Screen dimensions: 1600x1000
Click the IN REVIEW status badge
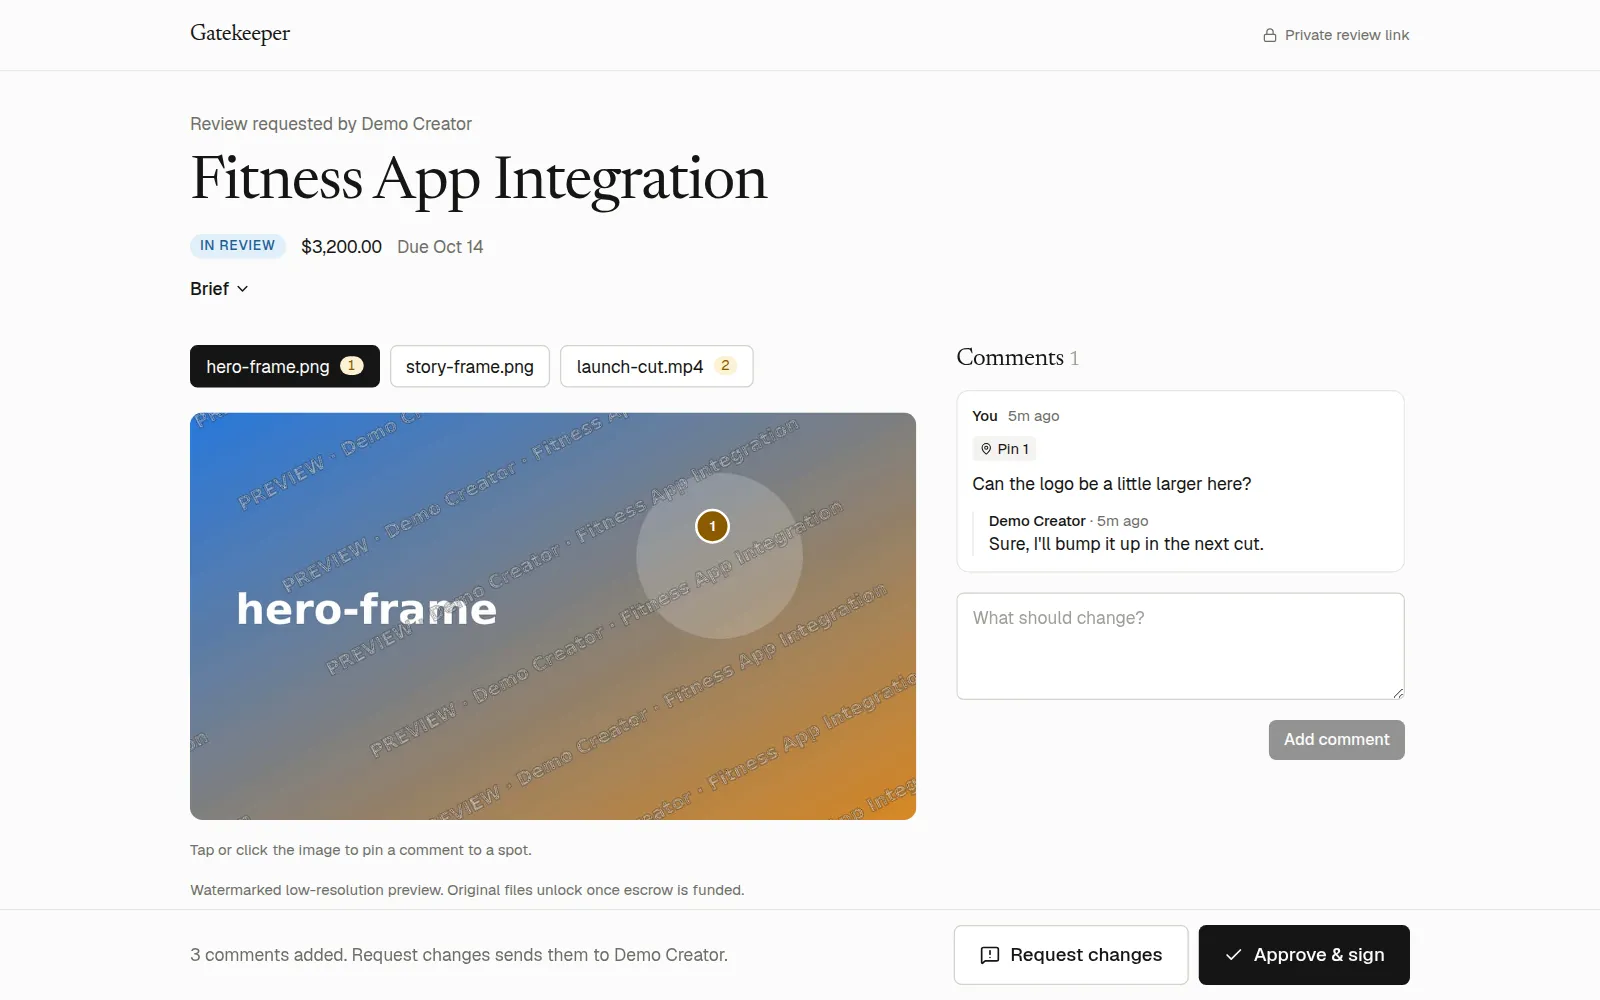coord(238,246)
